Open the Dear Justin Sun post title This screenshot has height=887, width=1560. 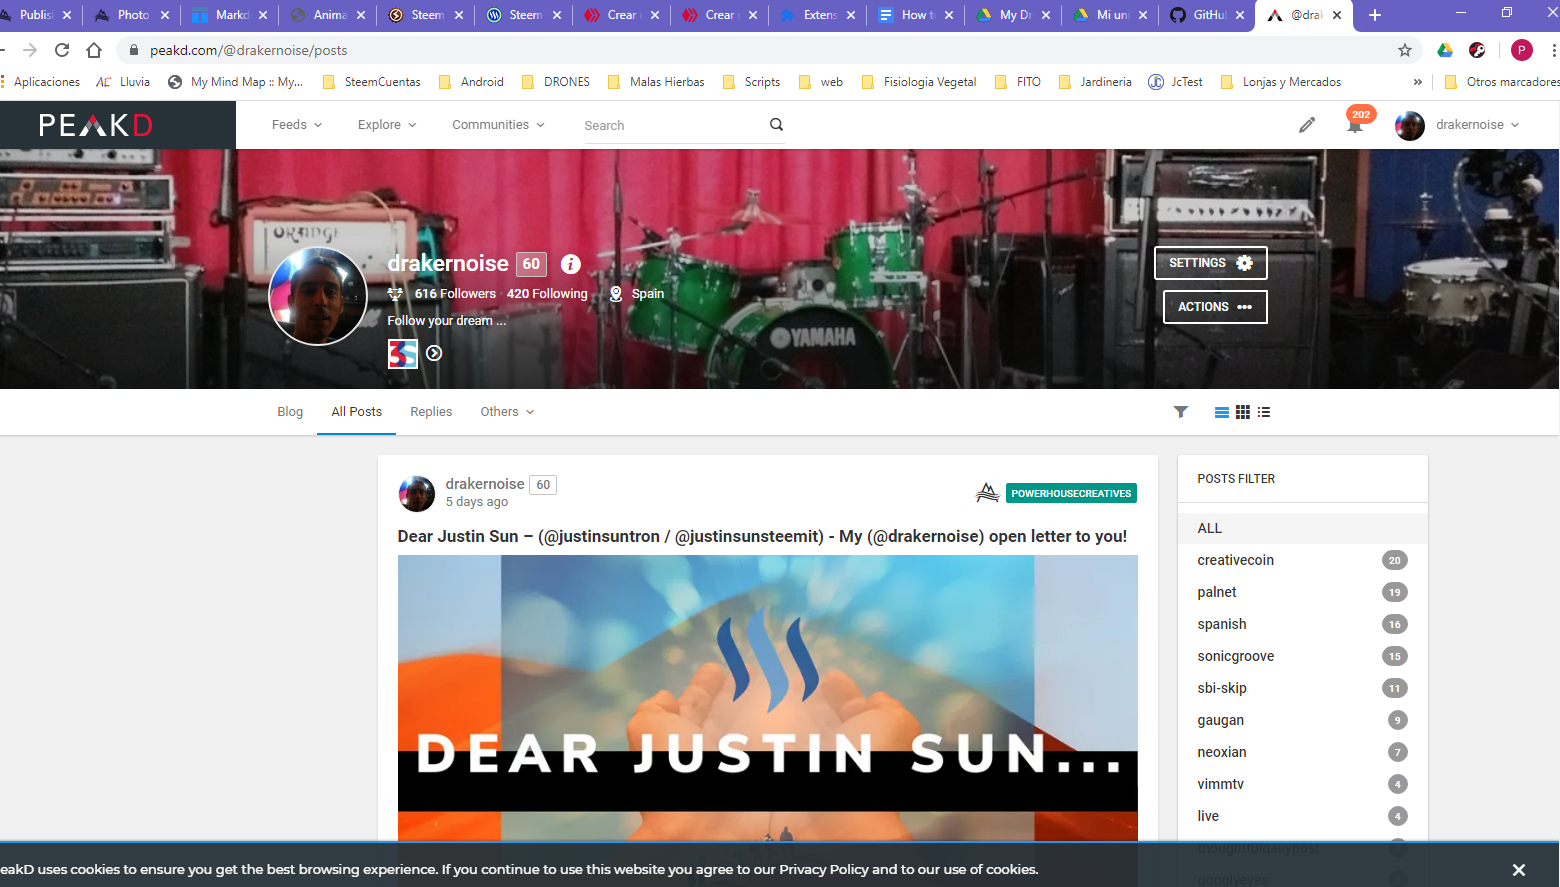762,537
